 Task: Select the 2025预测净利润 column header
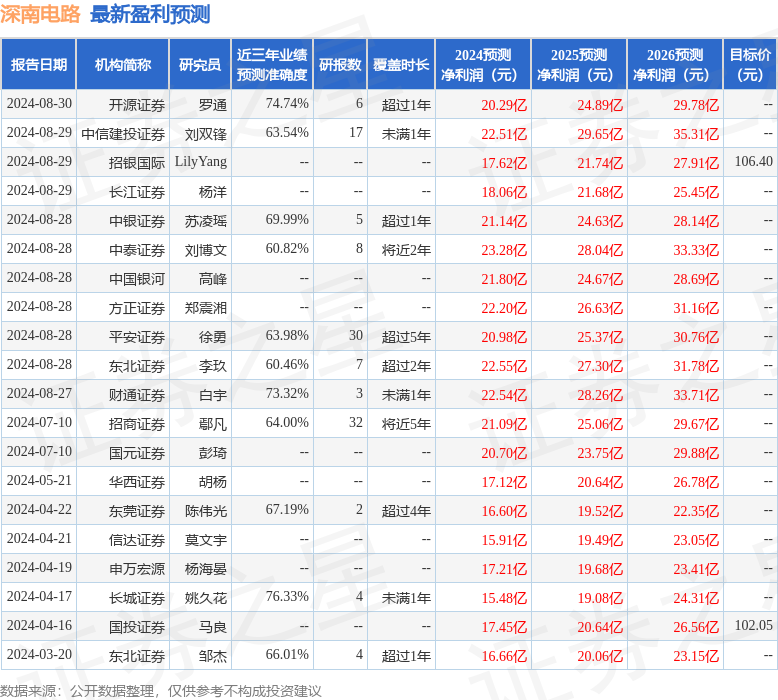[x=579, y=64]
